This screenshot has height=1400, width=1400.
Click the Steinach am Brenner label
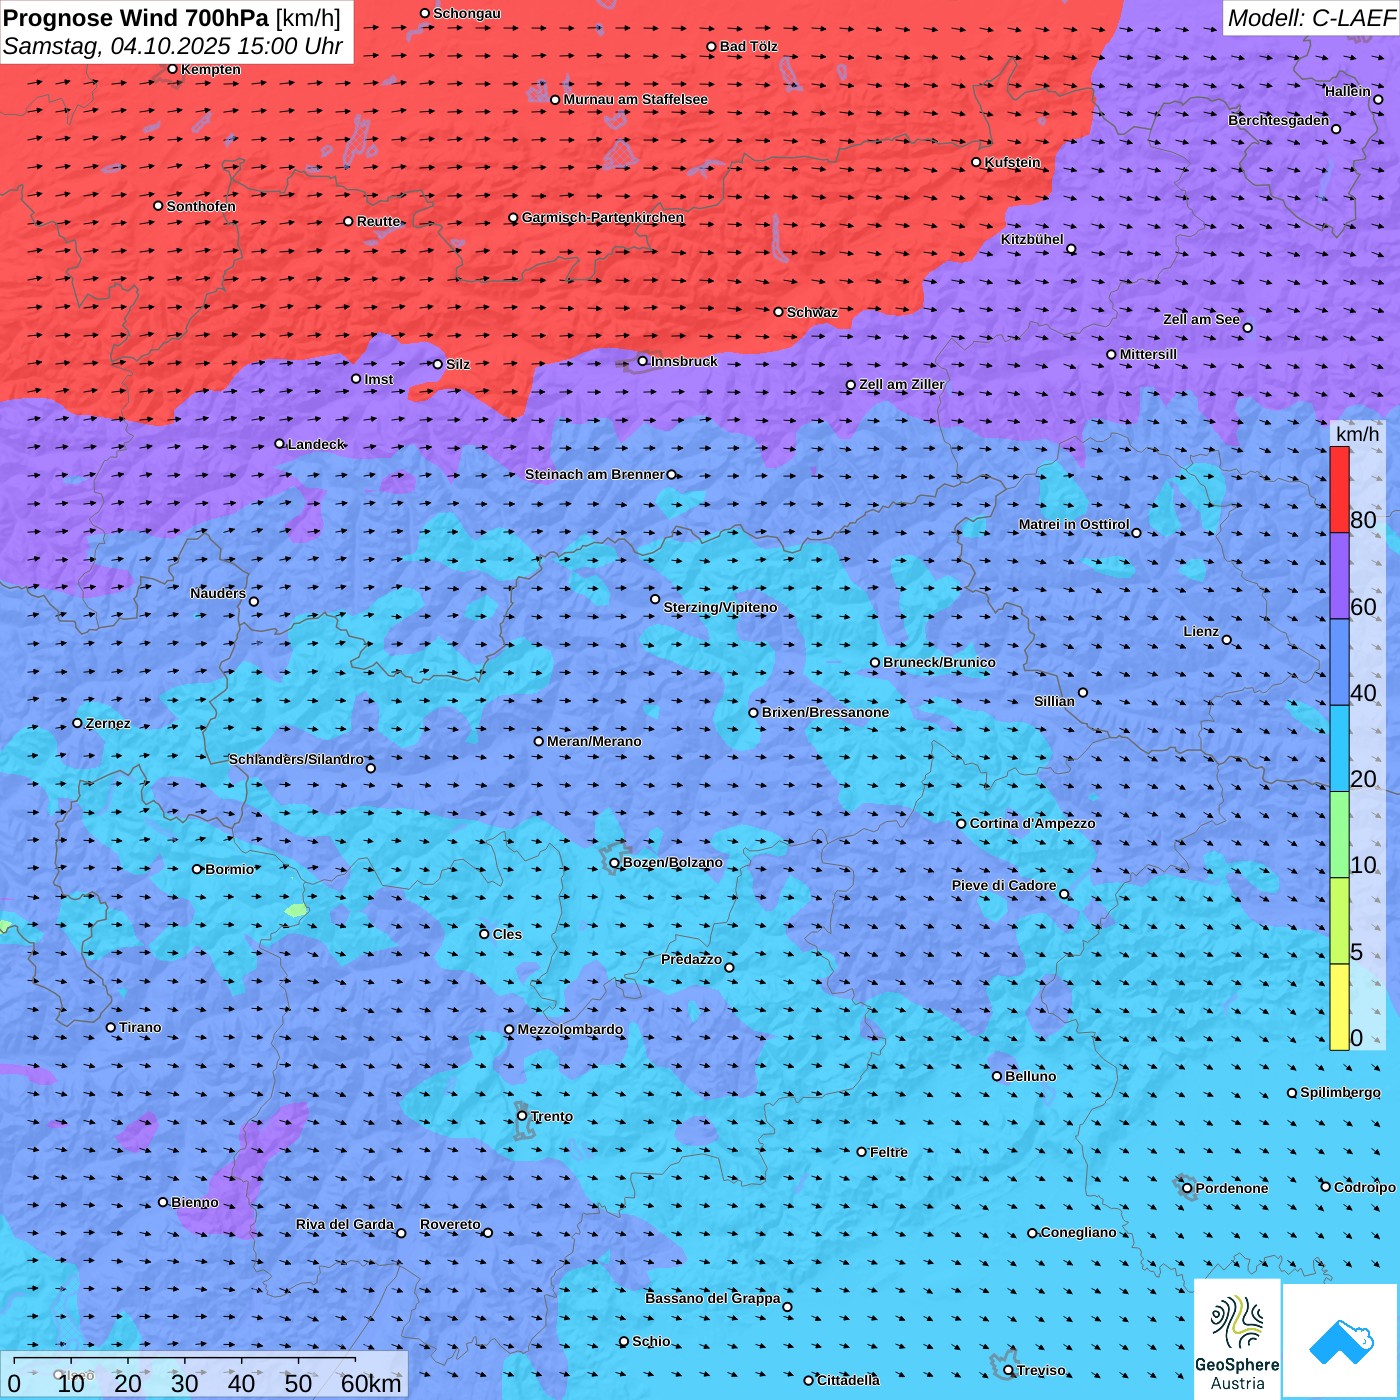(x=594, y=474)
